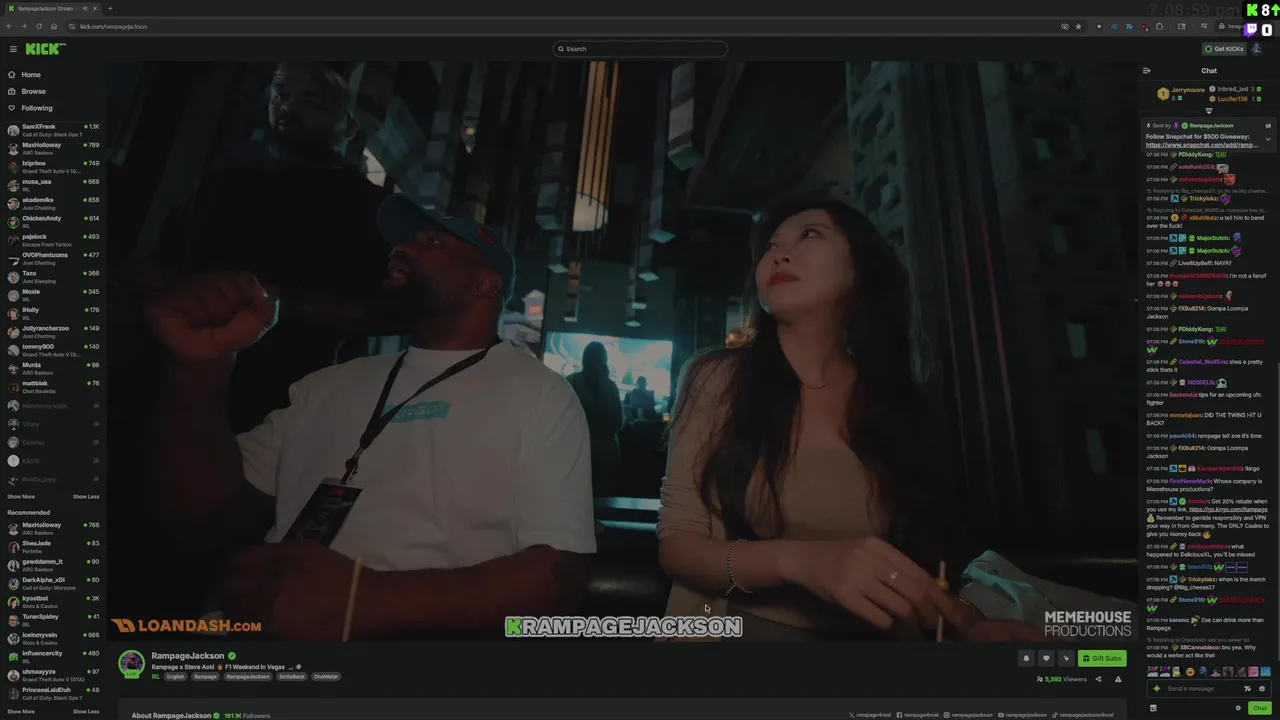1280x720 pixels.
Task: Open the user profile avatar menu
Action: (x=1257, y=49)
